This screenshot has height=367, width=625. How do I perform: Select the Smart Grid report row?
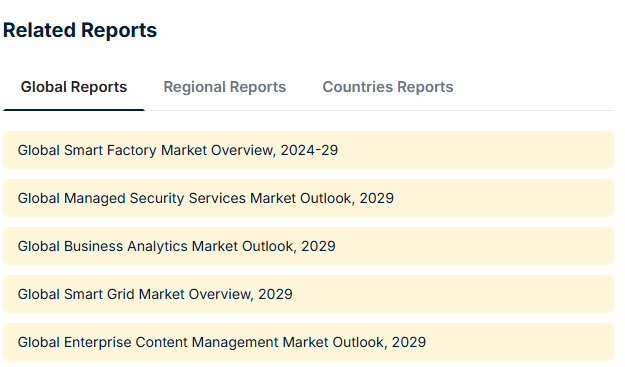309,294
